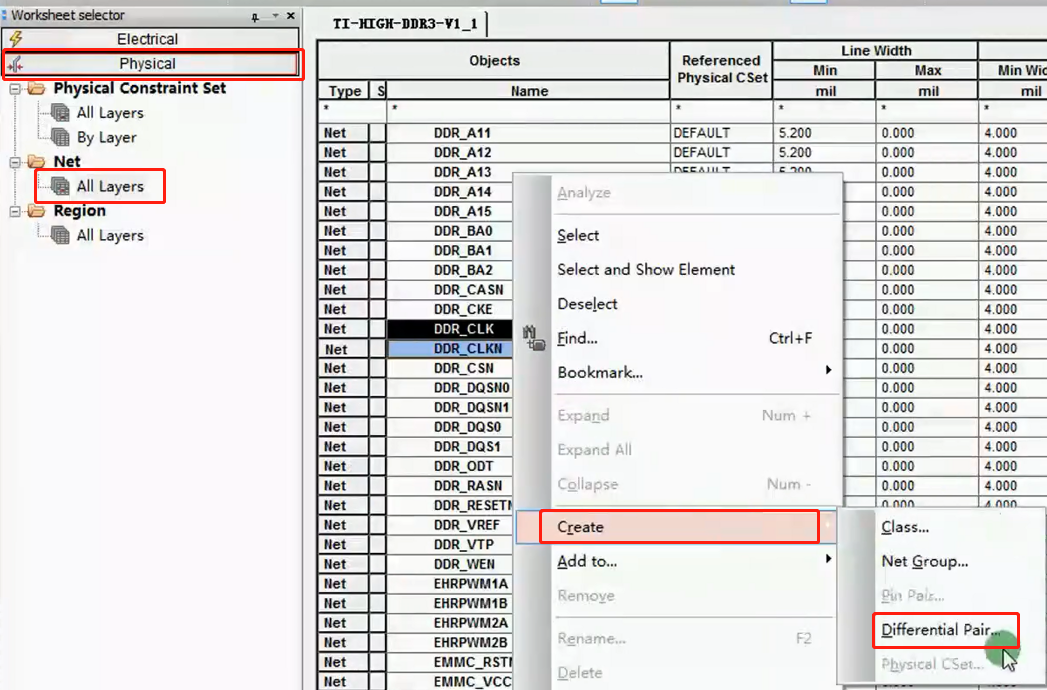Close the Worksheet selector panel
Image resolution: width=1047 pixels, height=690 pixels.
click(x=290, y=15)
